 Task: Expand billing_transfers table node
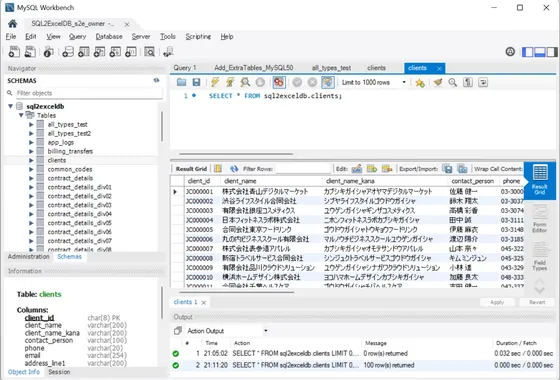click(31, 151)
